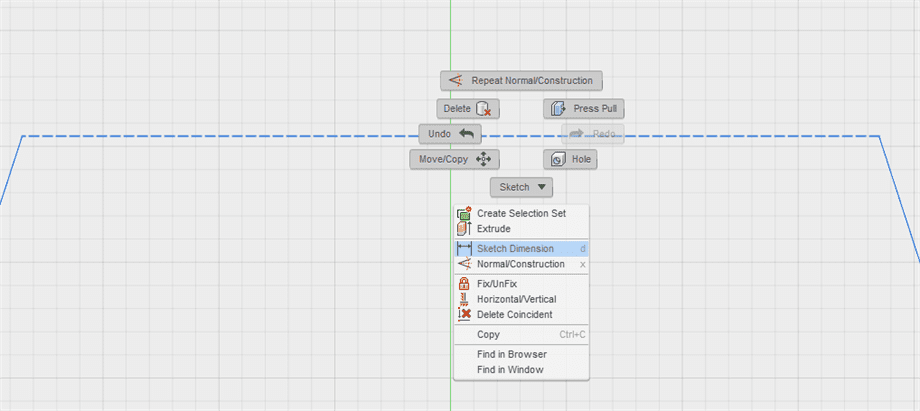Viewport: 920px width, 411px height.
Task: Click the Undo arrow icon
Action: pos(466,134)
